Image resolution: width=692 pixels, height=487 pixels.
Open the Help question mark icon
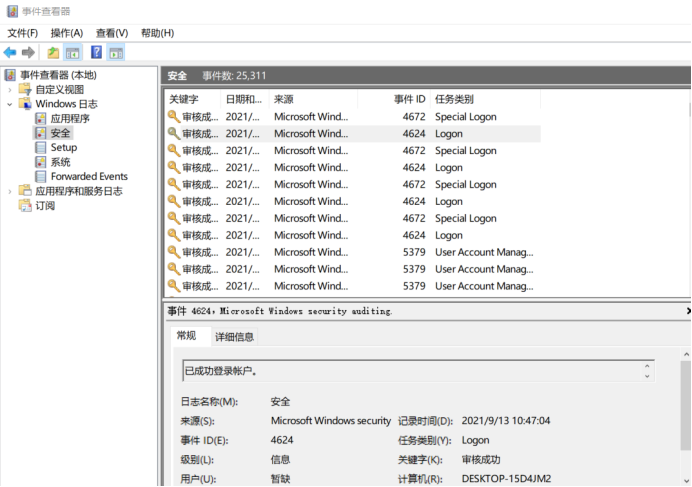pos(96,53)
